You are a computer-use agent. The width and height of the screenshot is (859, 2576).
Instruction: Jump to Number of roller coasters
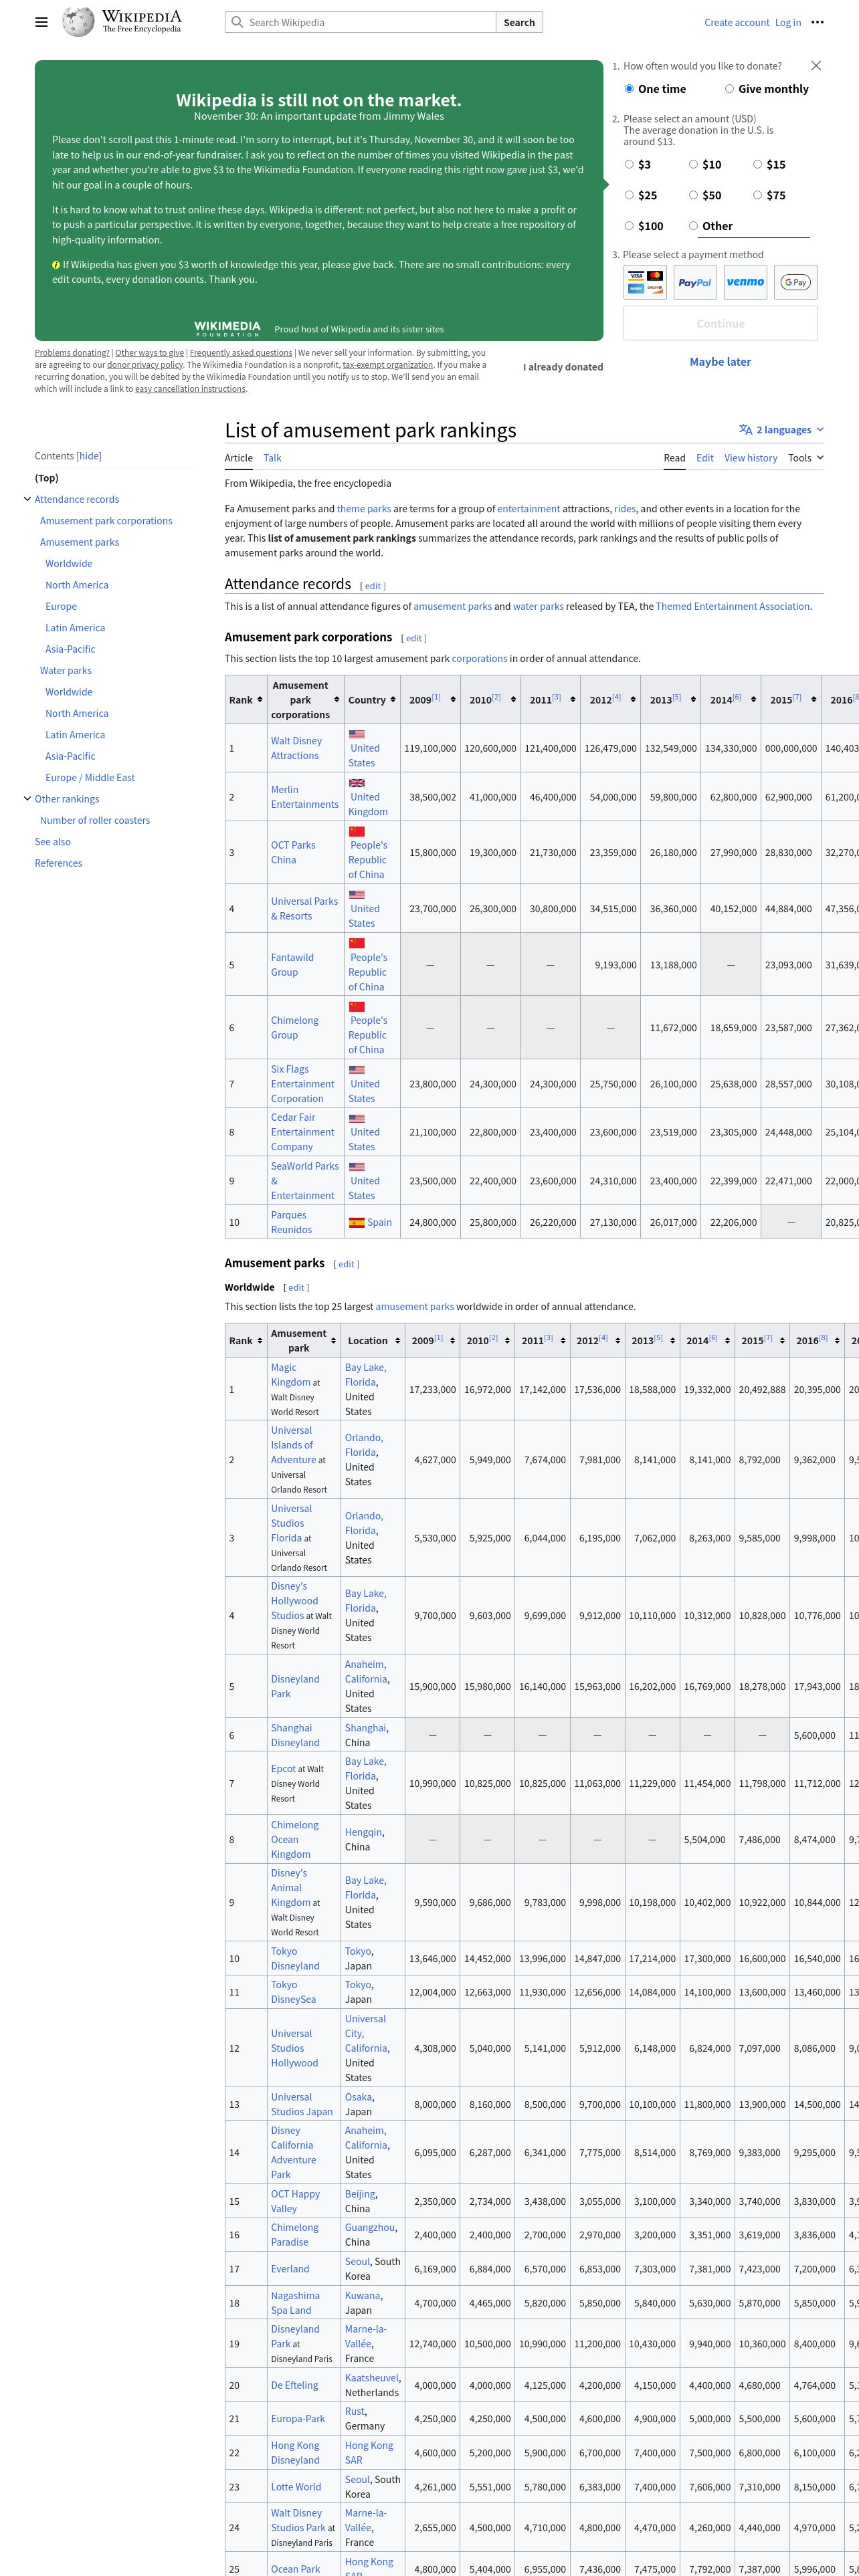point(95,821)
